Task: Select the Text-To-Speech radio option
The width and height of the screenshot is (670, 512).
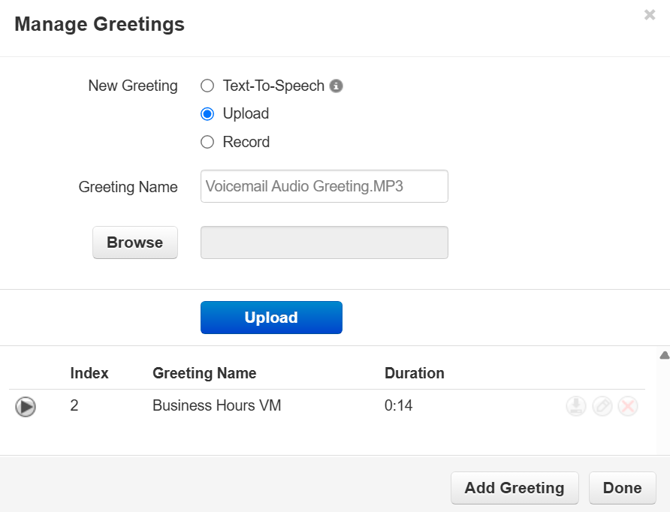Action: pyautogui.click(x=208, y=86)
